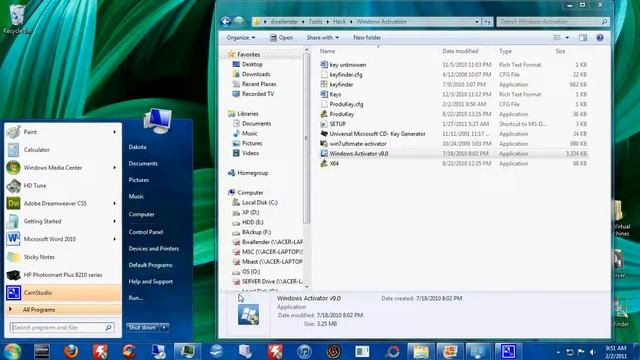Viewport: 640px width, 360px height.
Task: Open iTunes taskbar icon
Action: click(x=304, y=351)
